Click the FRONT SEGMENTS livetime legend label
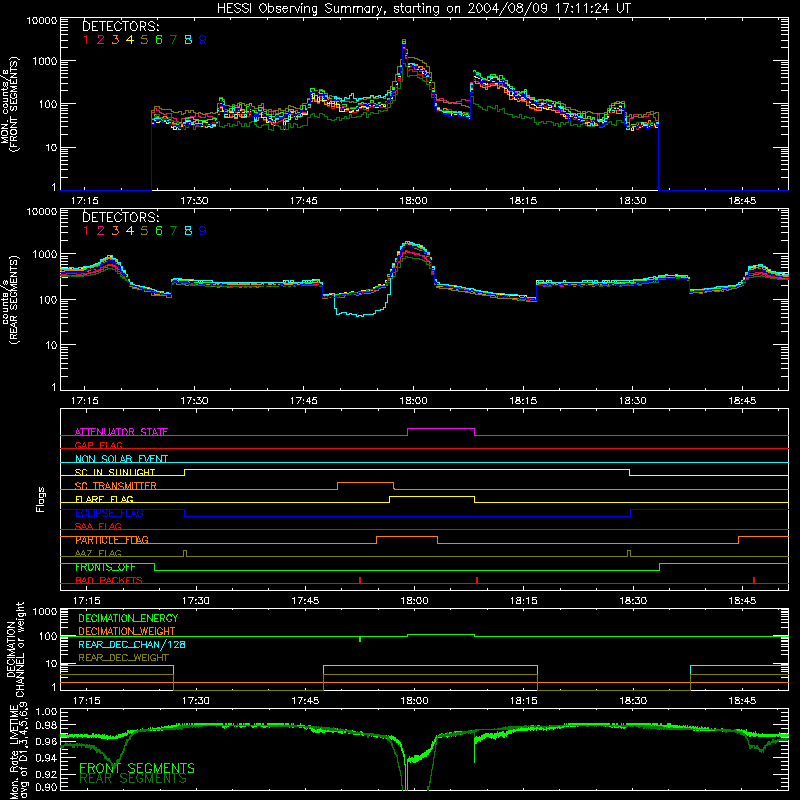 [137, 768]
